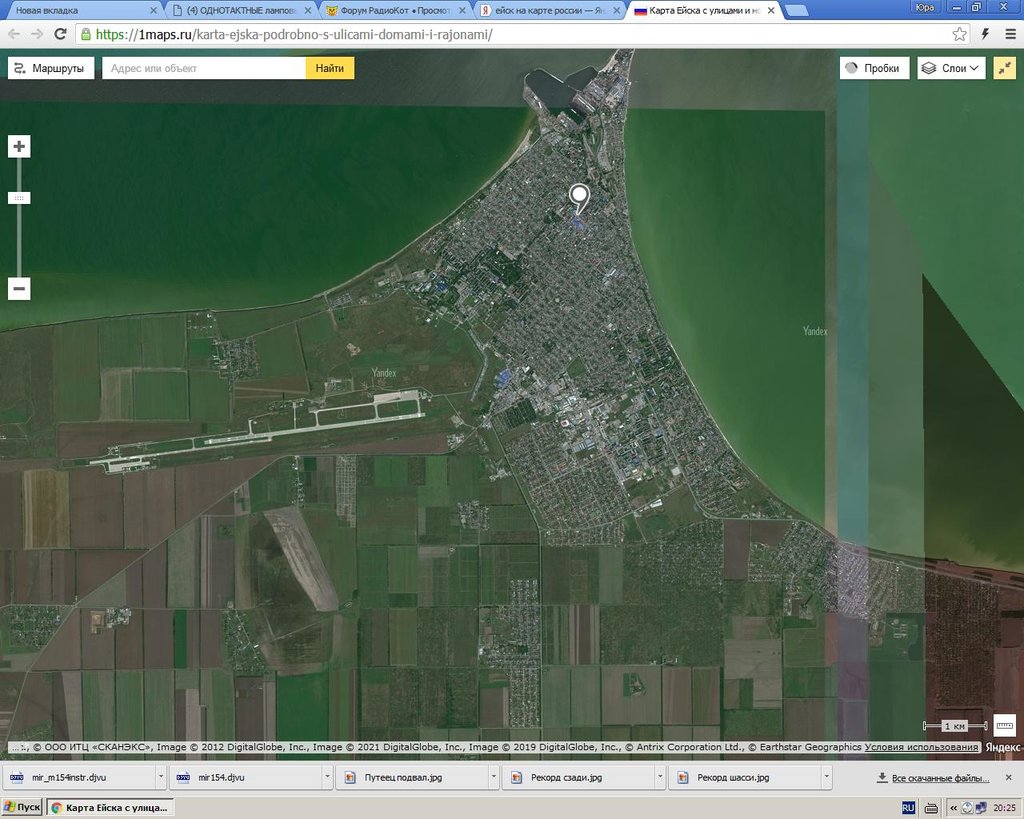Show hidden system tray icons
The height and width of the screenshot is (819, 1024).
(x=953, y=808)
